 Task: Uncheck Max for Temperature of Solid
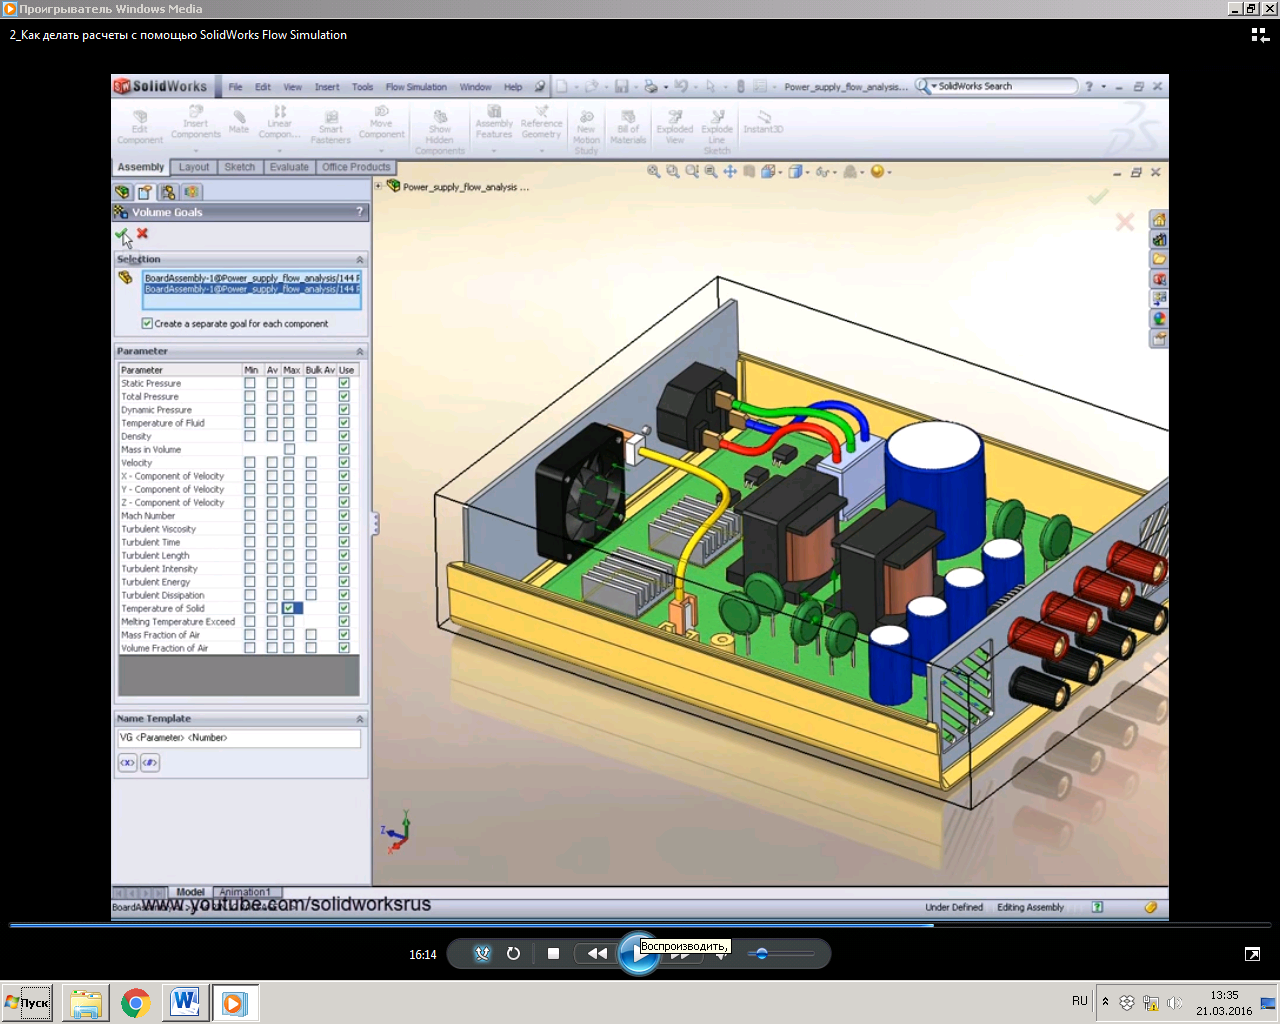(289, 608)
